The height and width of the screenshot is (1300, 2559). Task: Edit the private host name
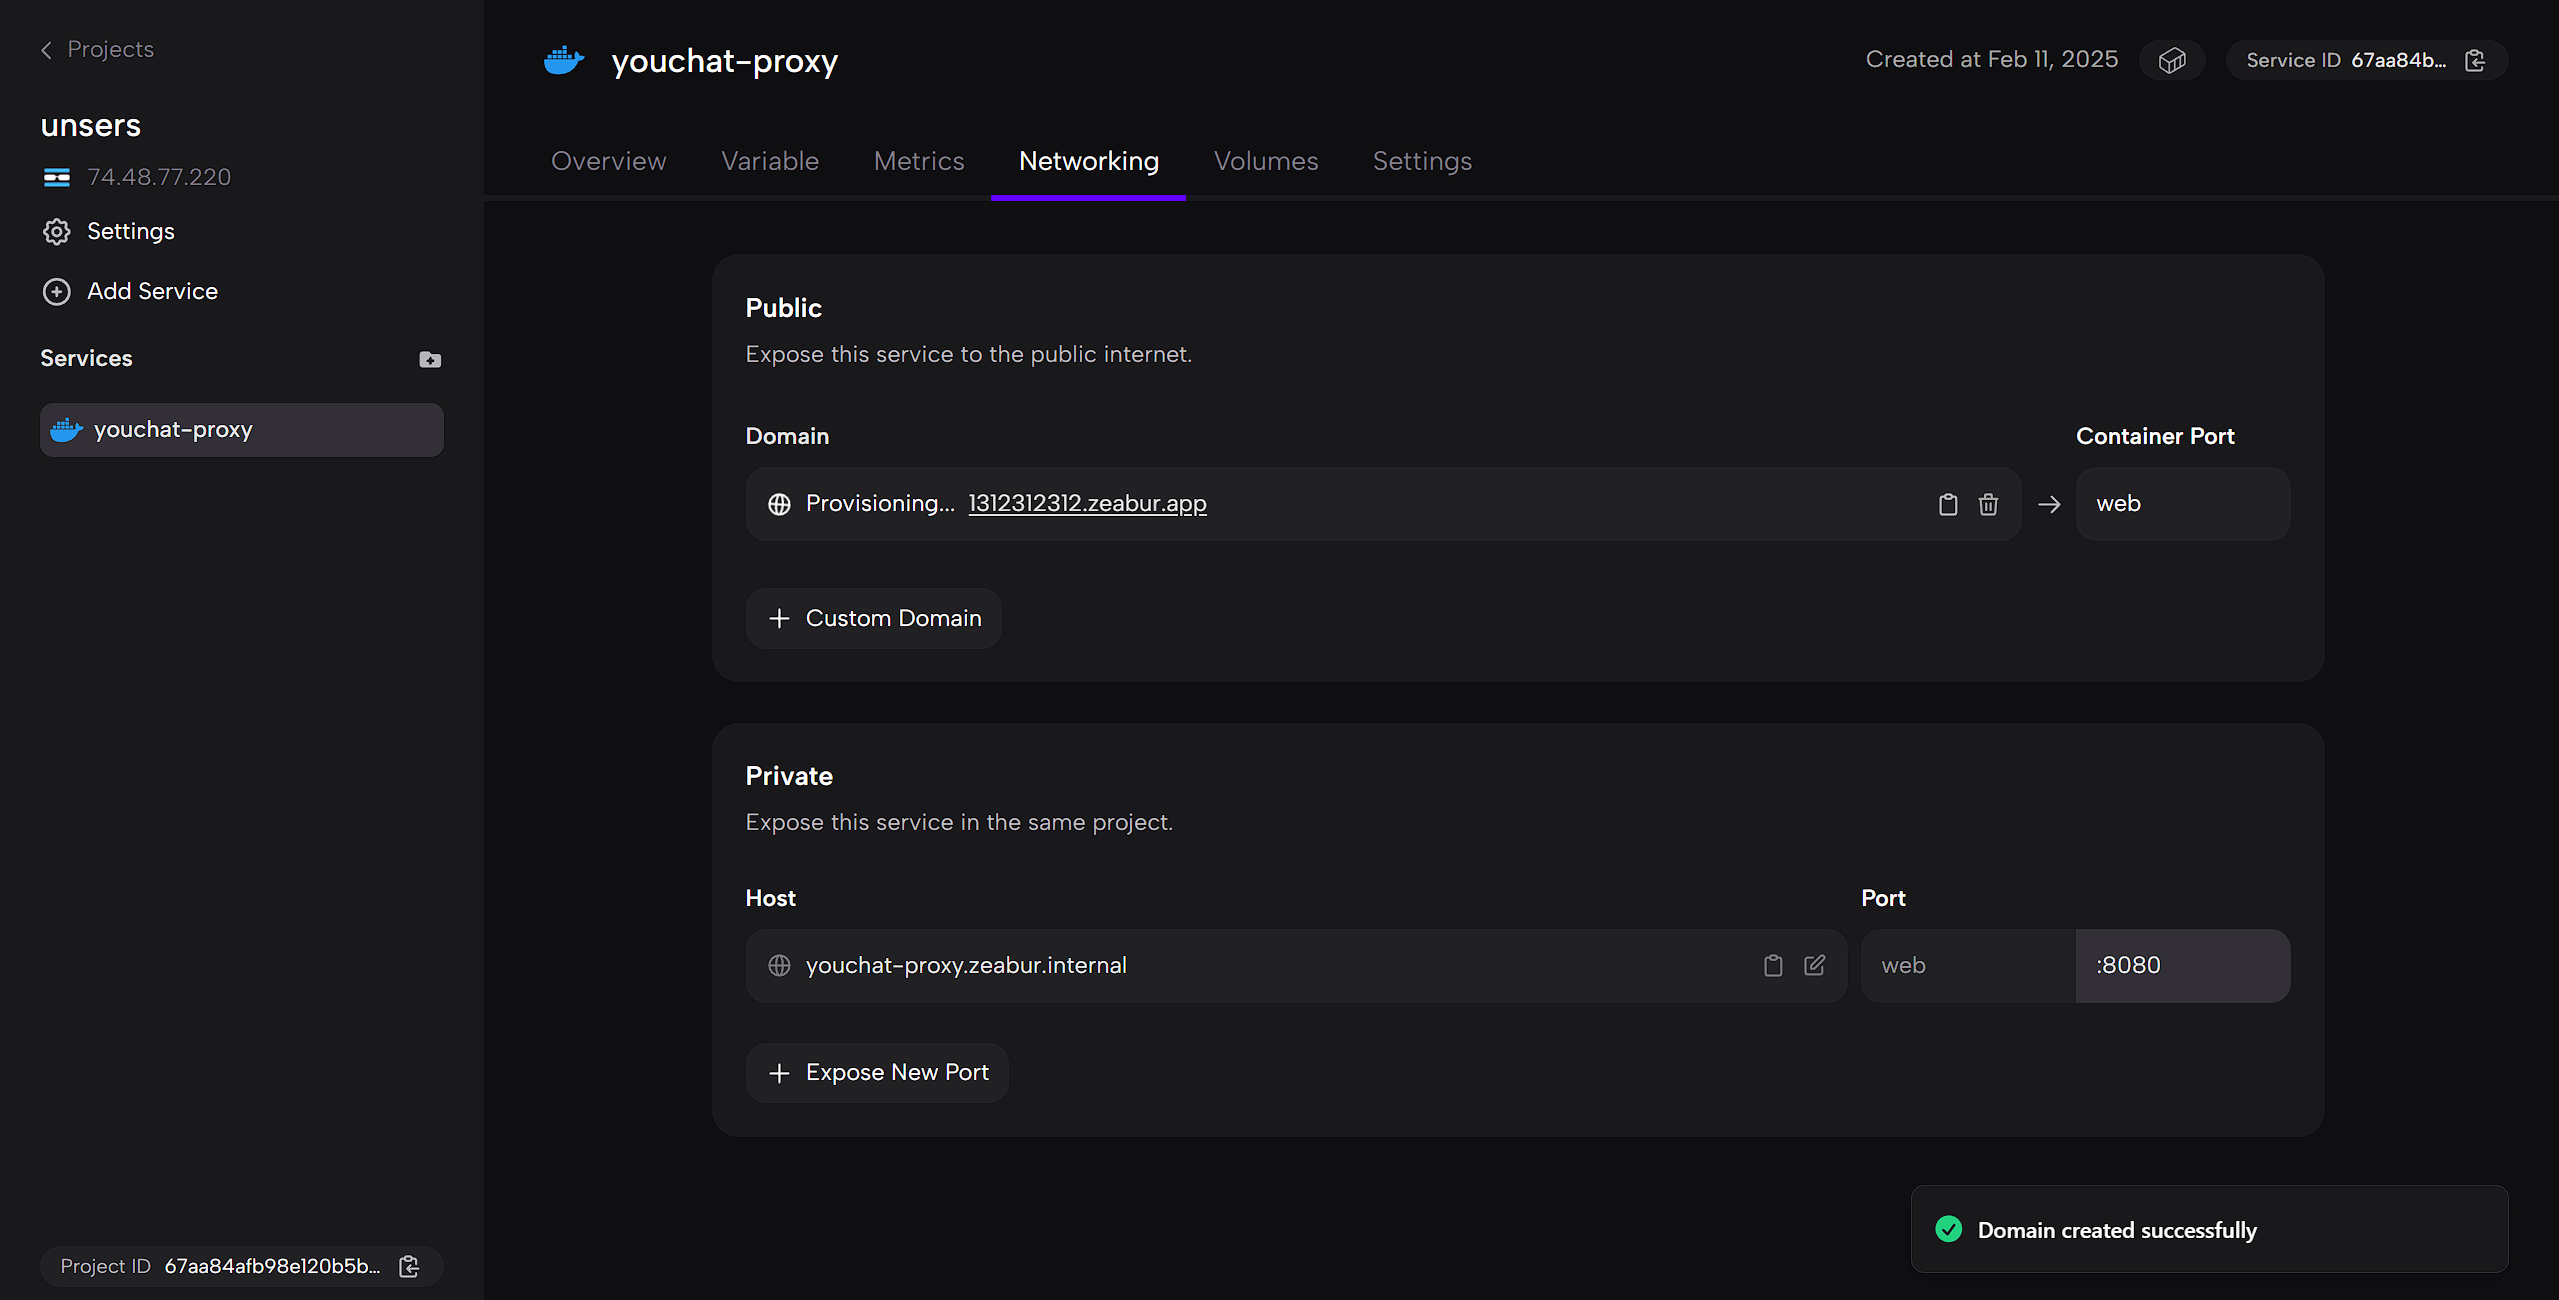[x=1814, y=965]
